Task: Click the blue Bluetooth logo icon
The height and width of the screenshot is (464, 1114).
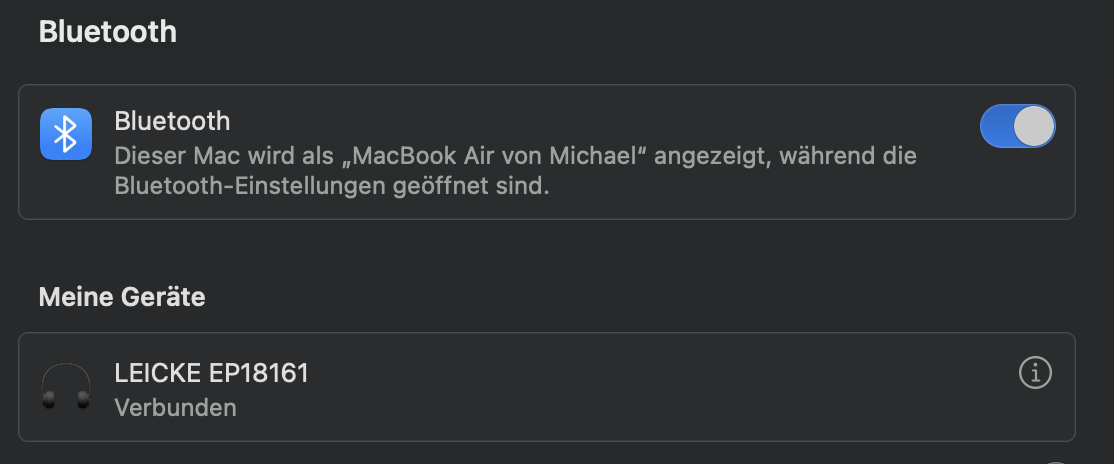Action: coord(66,134)
